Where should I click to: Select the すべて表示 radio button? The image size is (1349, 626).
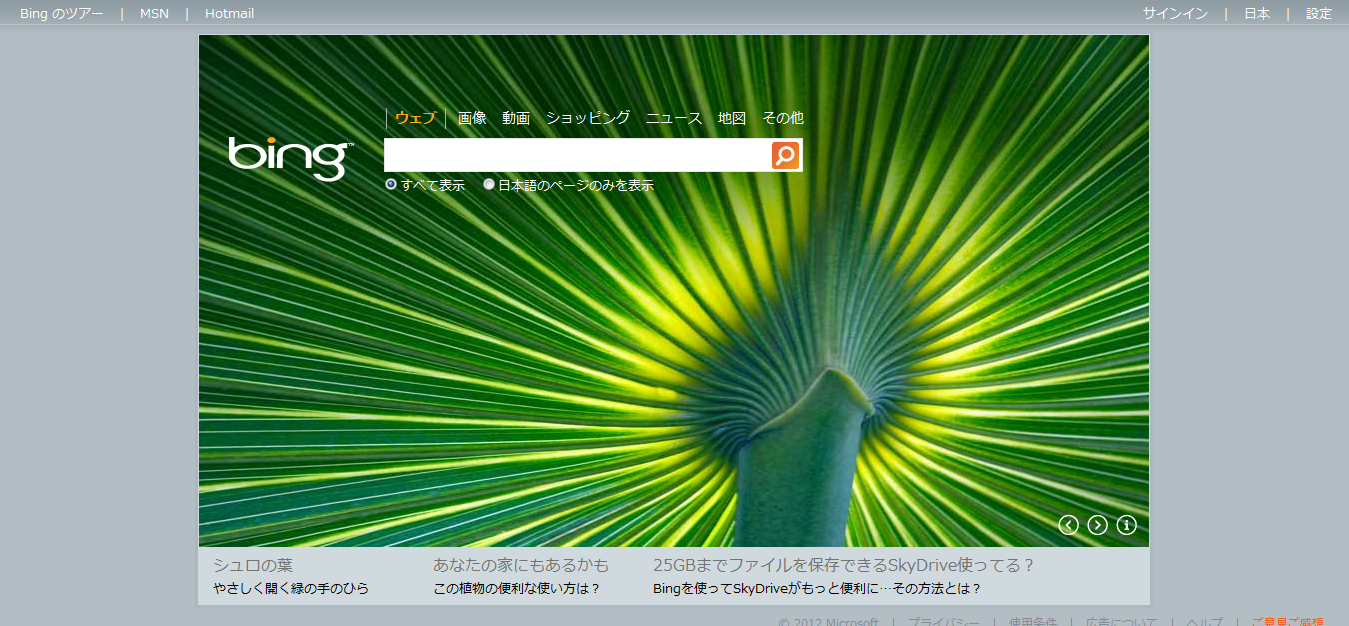[391, 185]
